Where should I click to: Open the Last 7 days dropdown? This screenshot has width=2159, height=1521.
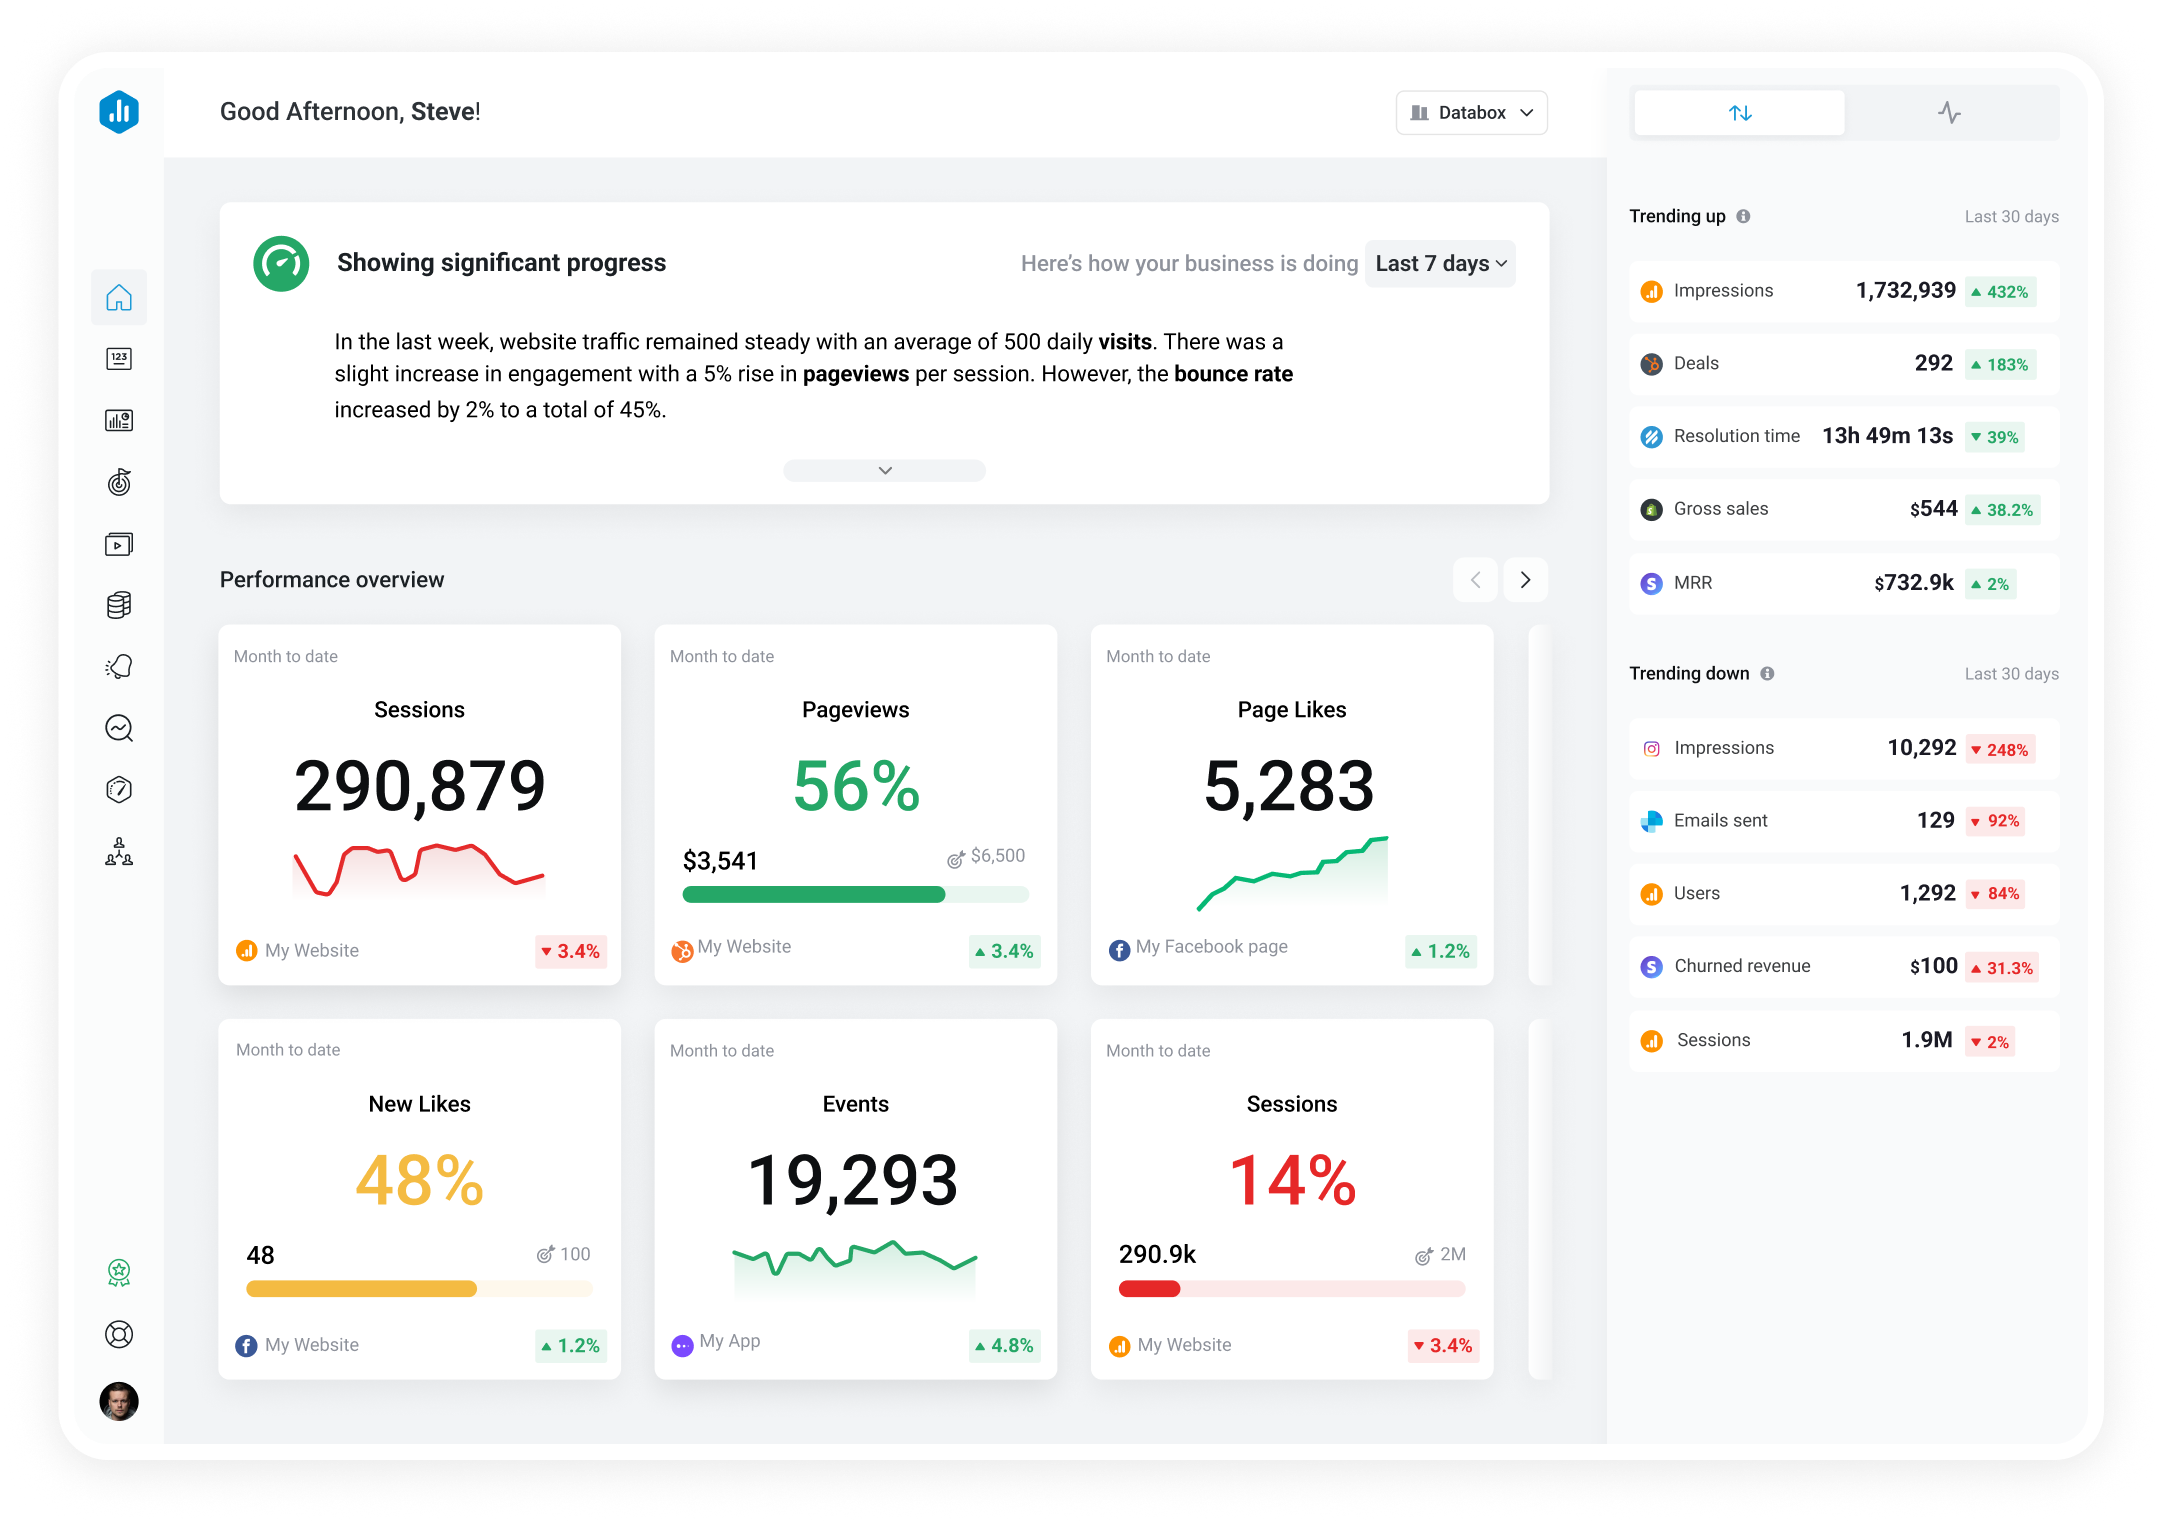[x=1439, y=263]
